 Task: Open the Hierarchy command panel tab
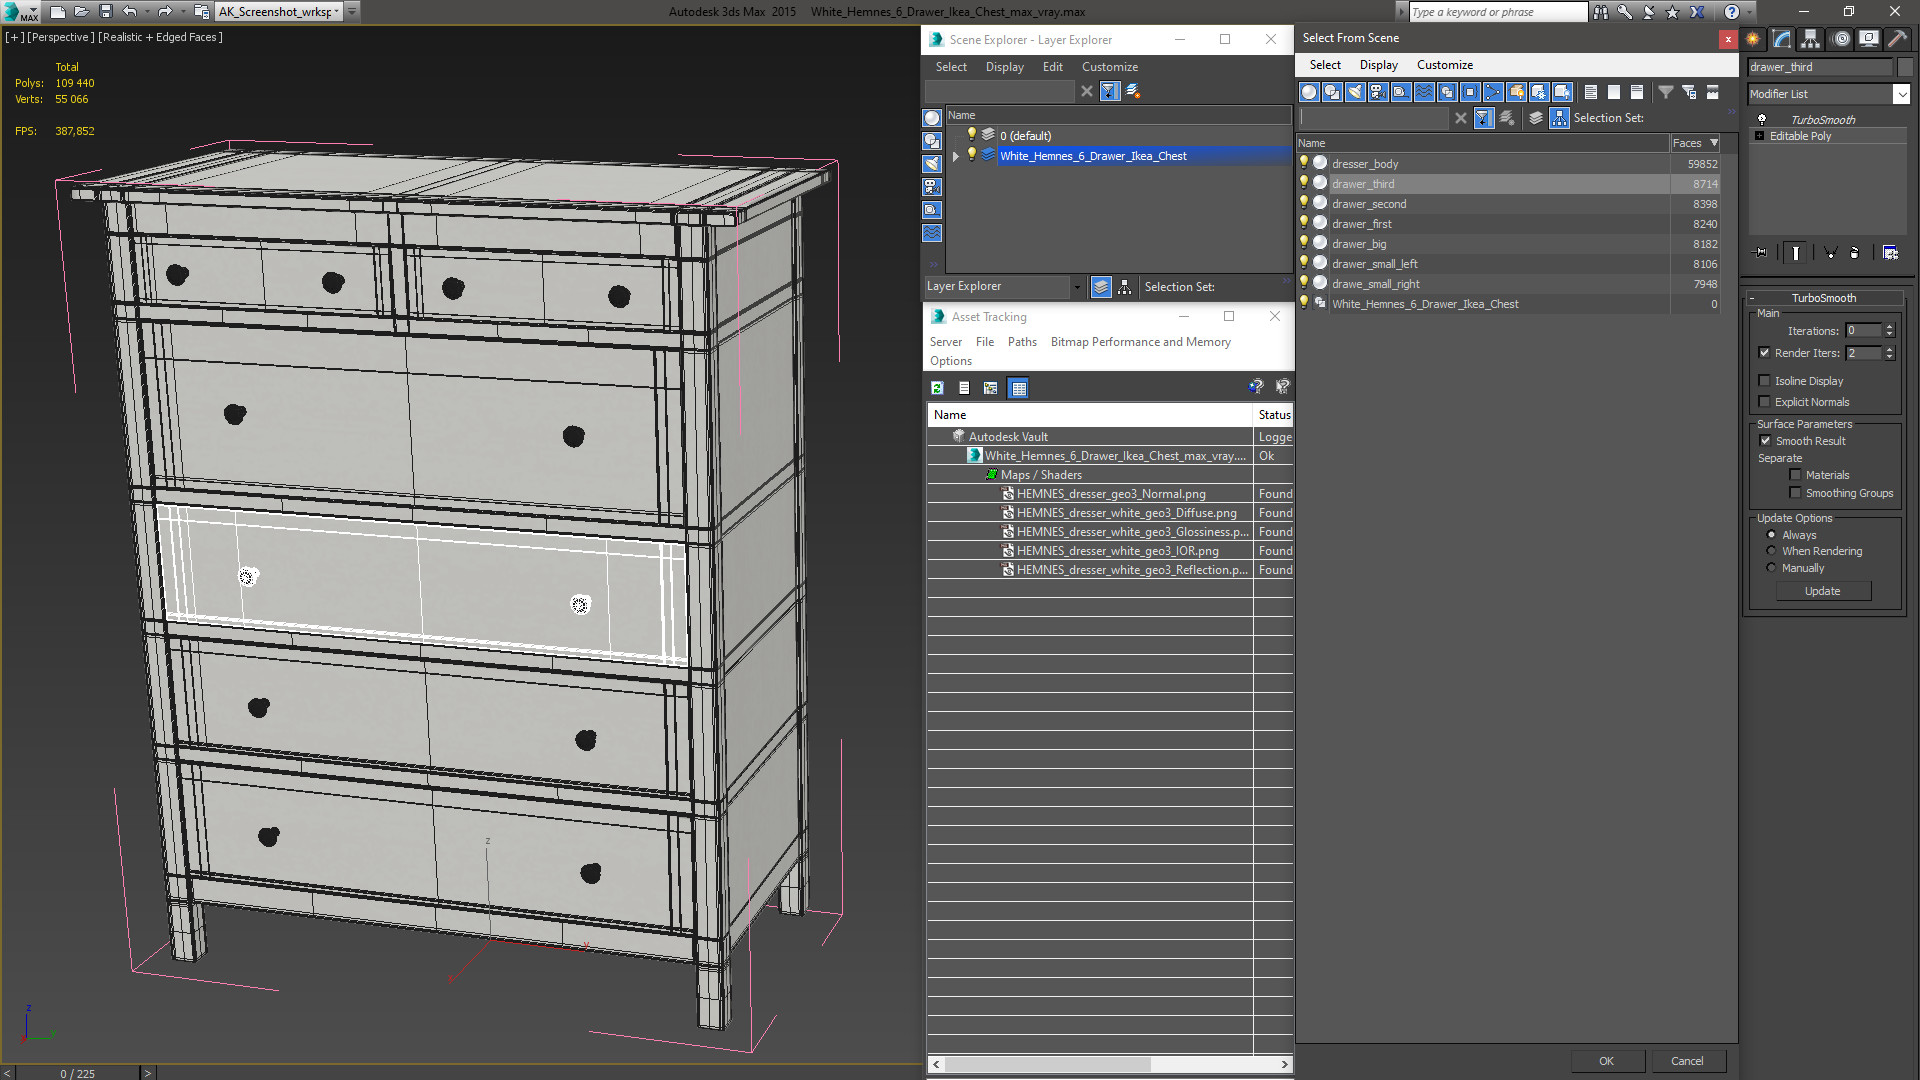click(1811, 39)
